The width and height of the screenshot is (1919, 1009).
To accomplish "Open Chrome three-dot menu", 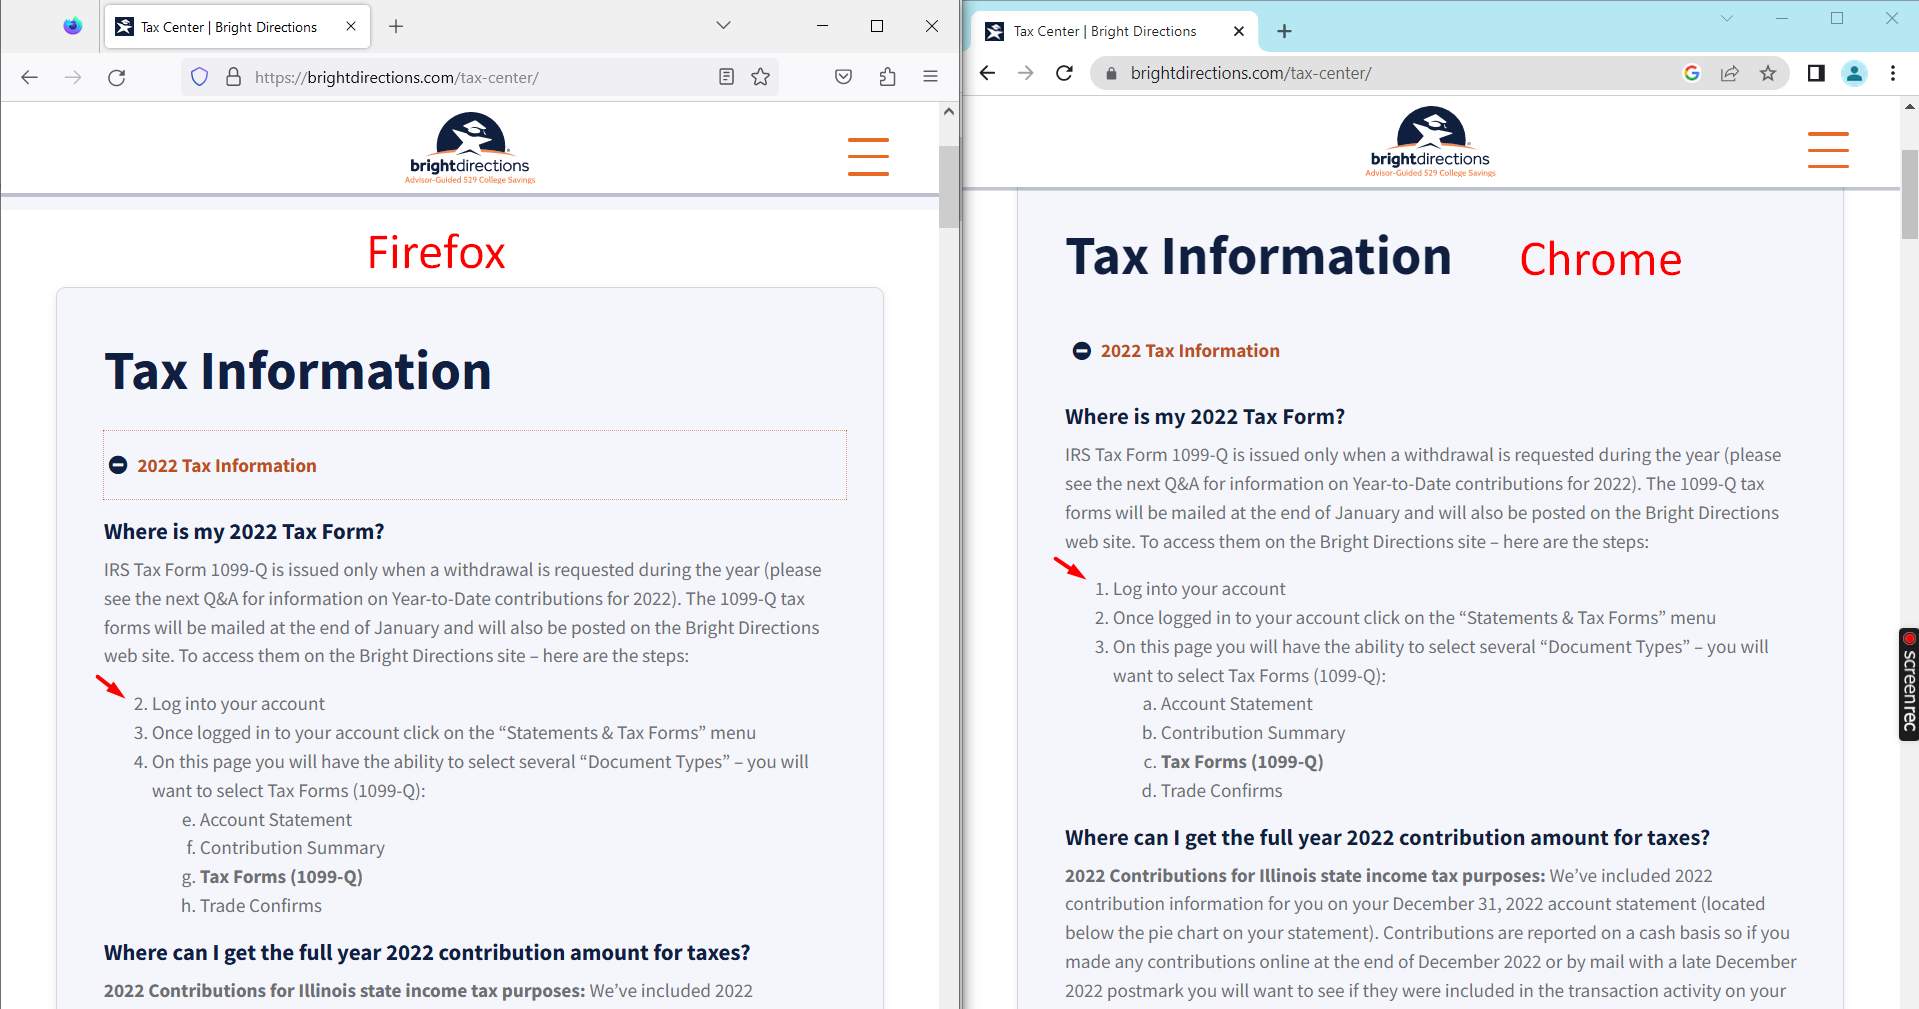I will (x=1893, y=73).
